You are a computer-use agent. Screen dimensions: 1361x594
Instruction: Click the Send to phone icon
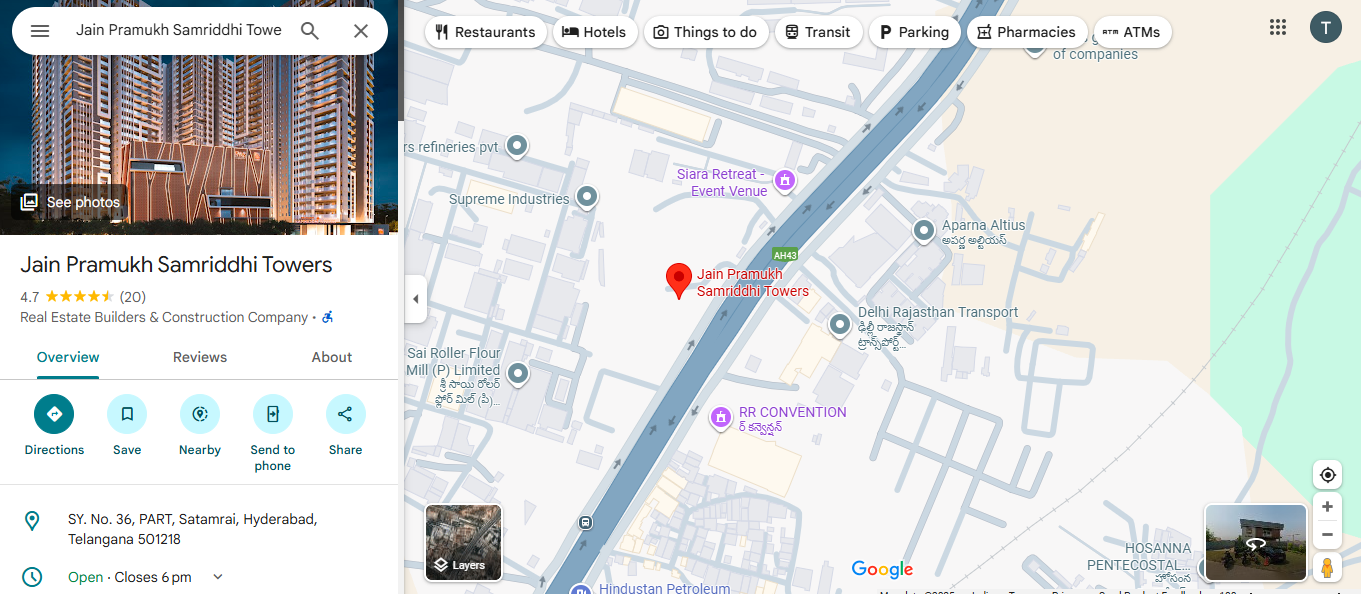pos(273,414)
